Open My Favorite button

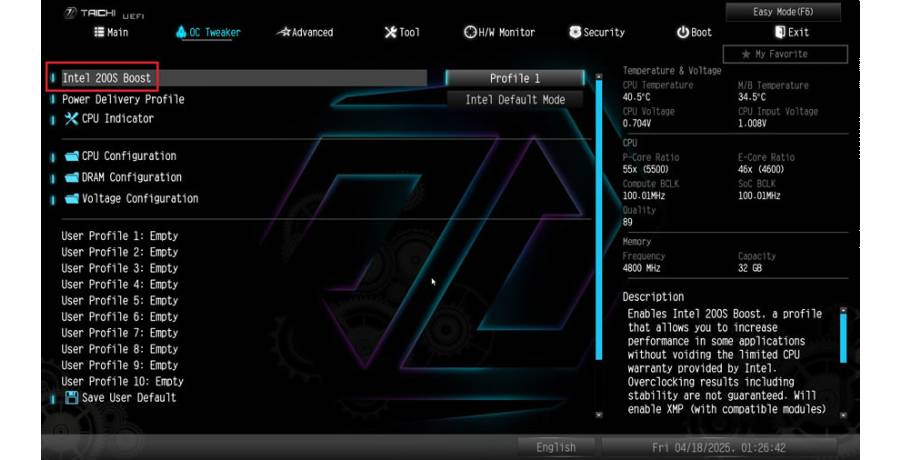coord(785,54)
